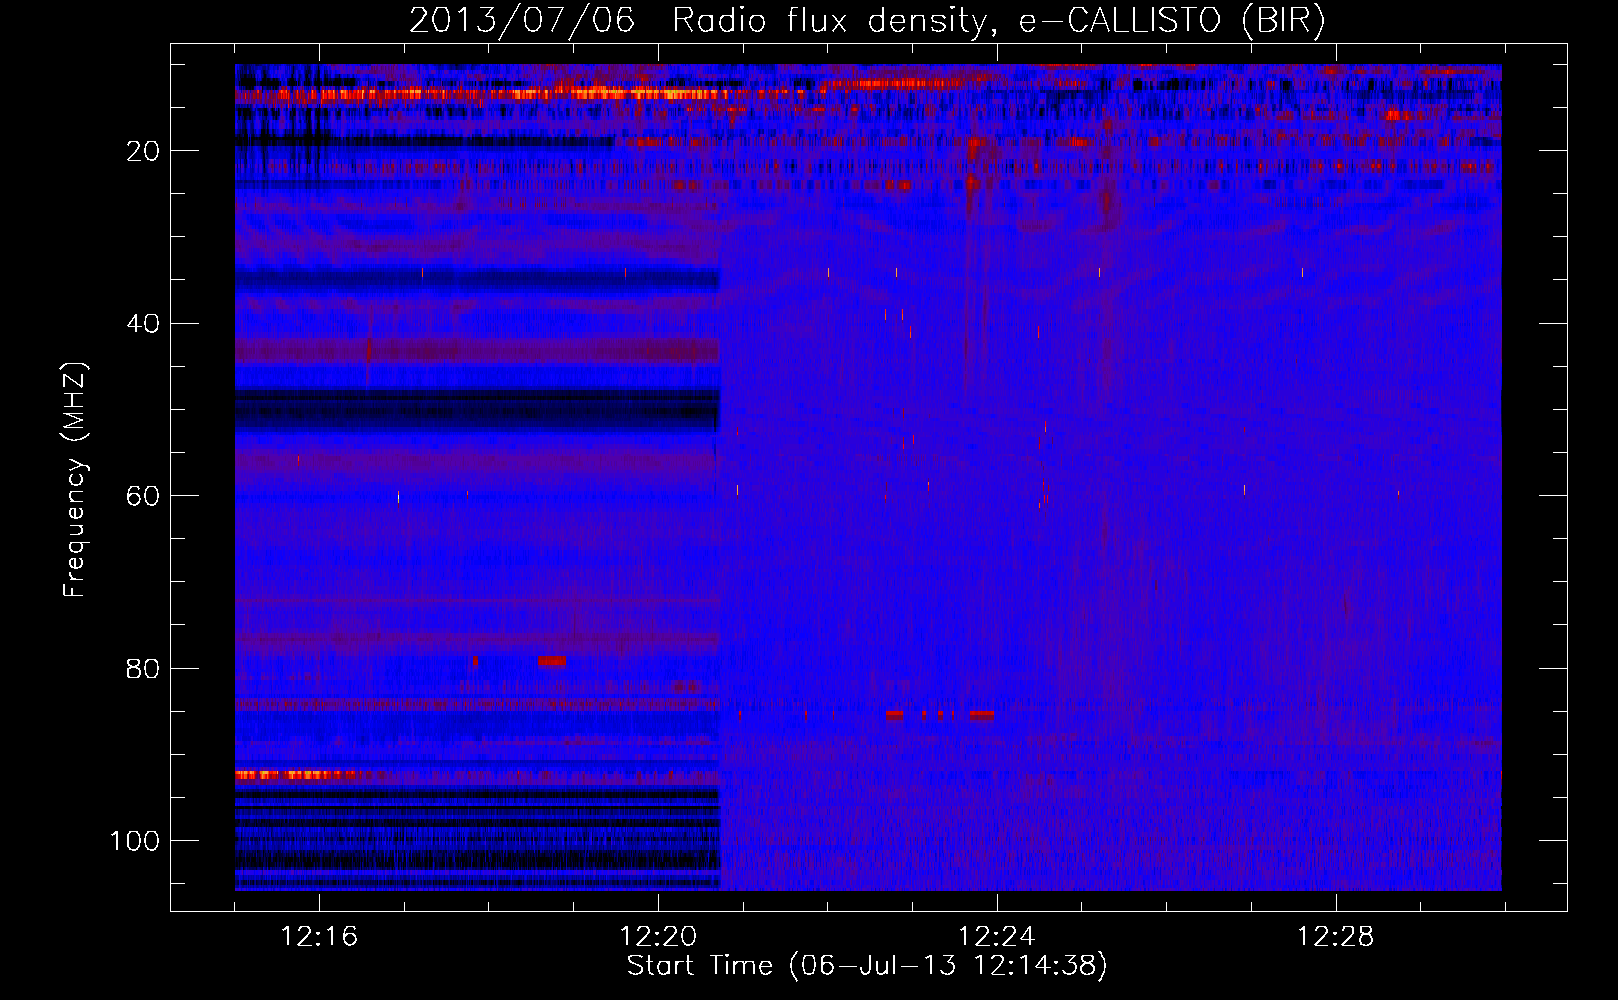Click the '12:28' time tick label
This screenshot has width=1618, height=1000.
point(1336,937)
